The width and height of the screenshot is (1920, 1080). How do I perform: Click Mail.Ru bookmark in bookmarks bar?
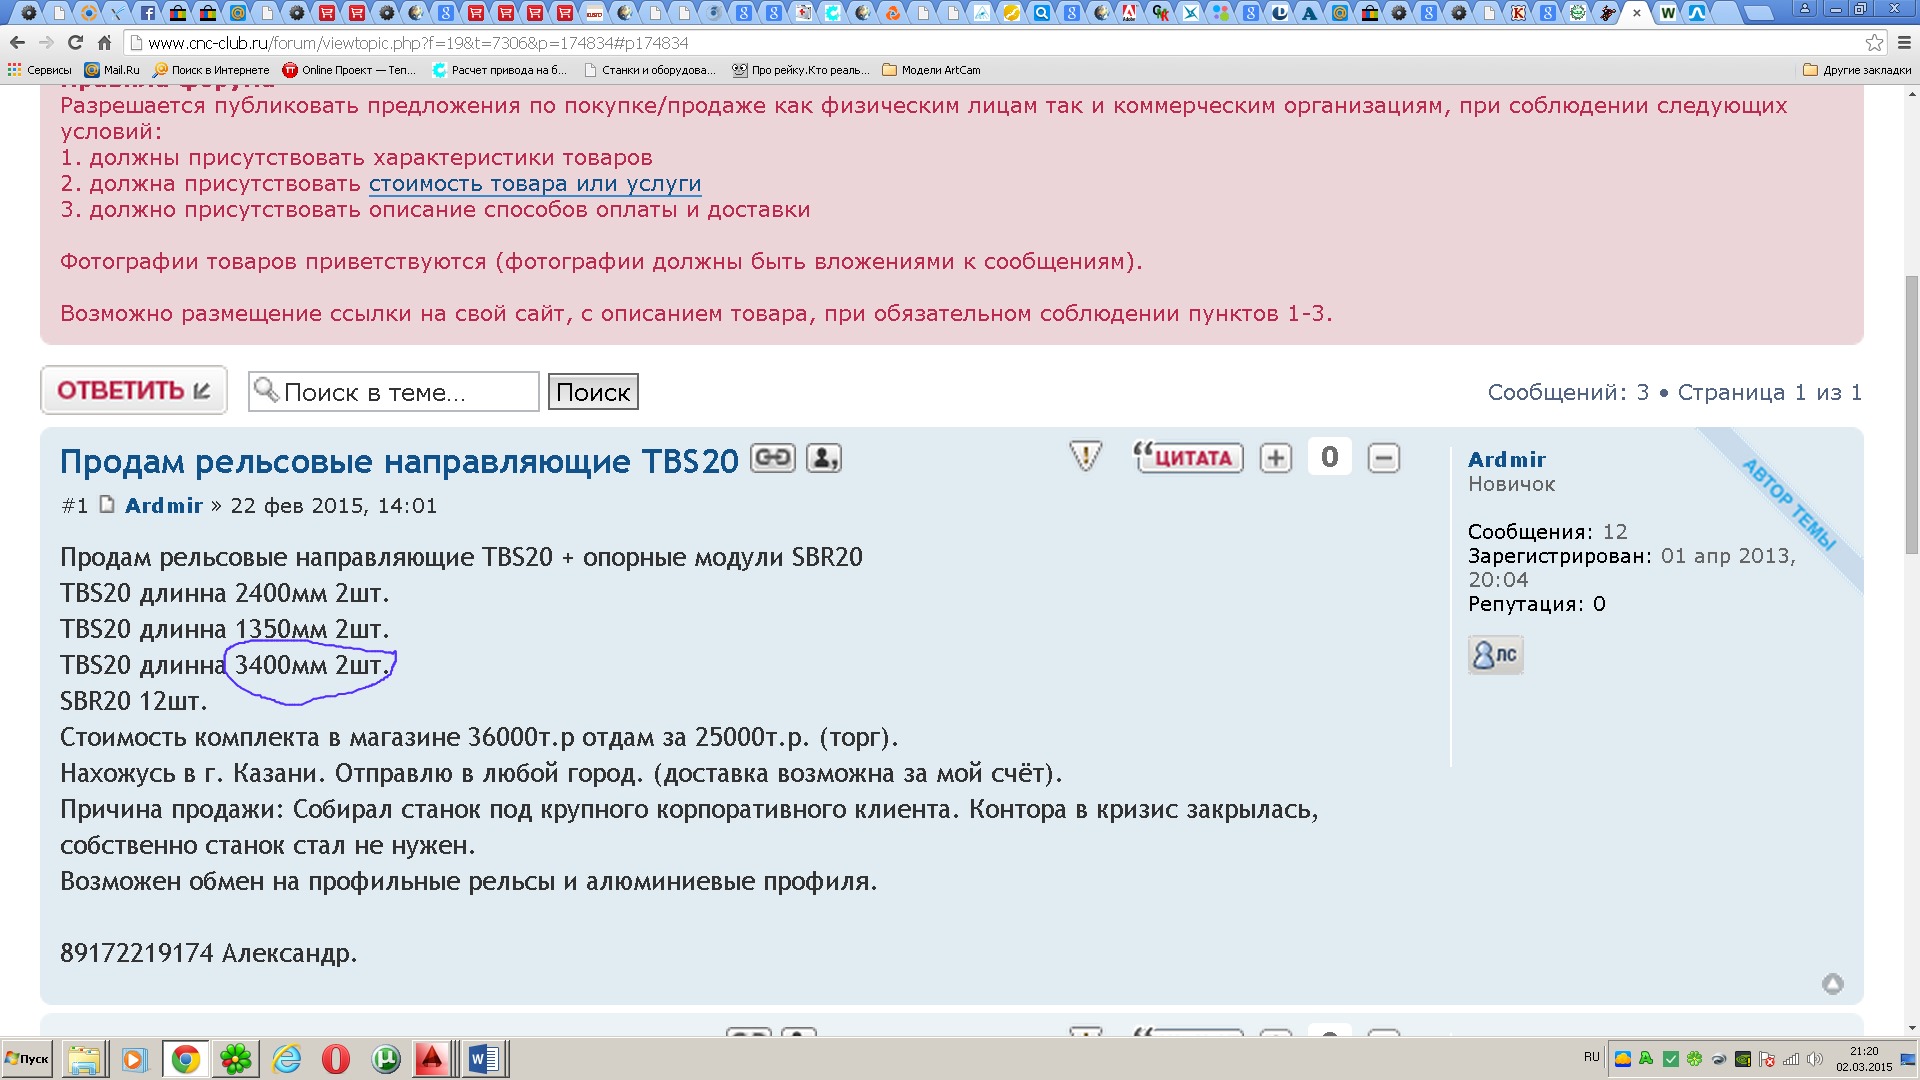point(112,70)
